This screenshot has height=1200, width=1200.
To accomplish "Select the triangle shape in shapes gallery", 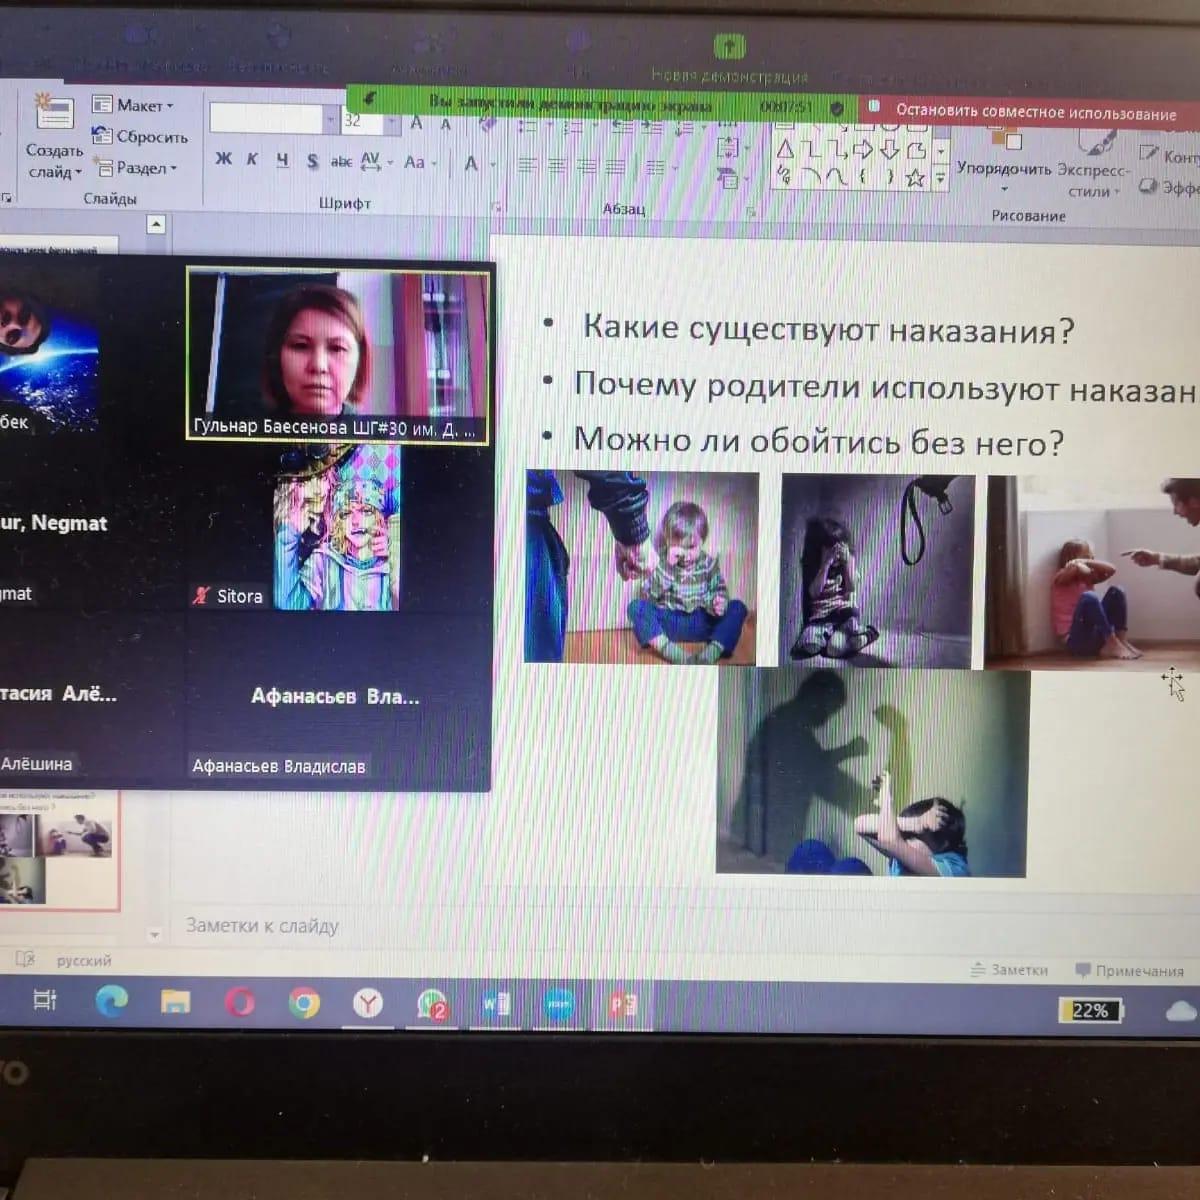I will 785,151.
